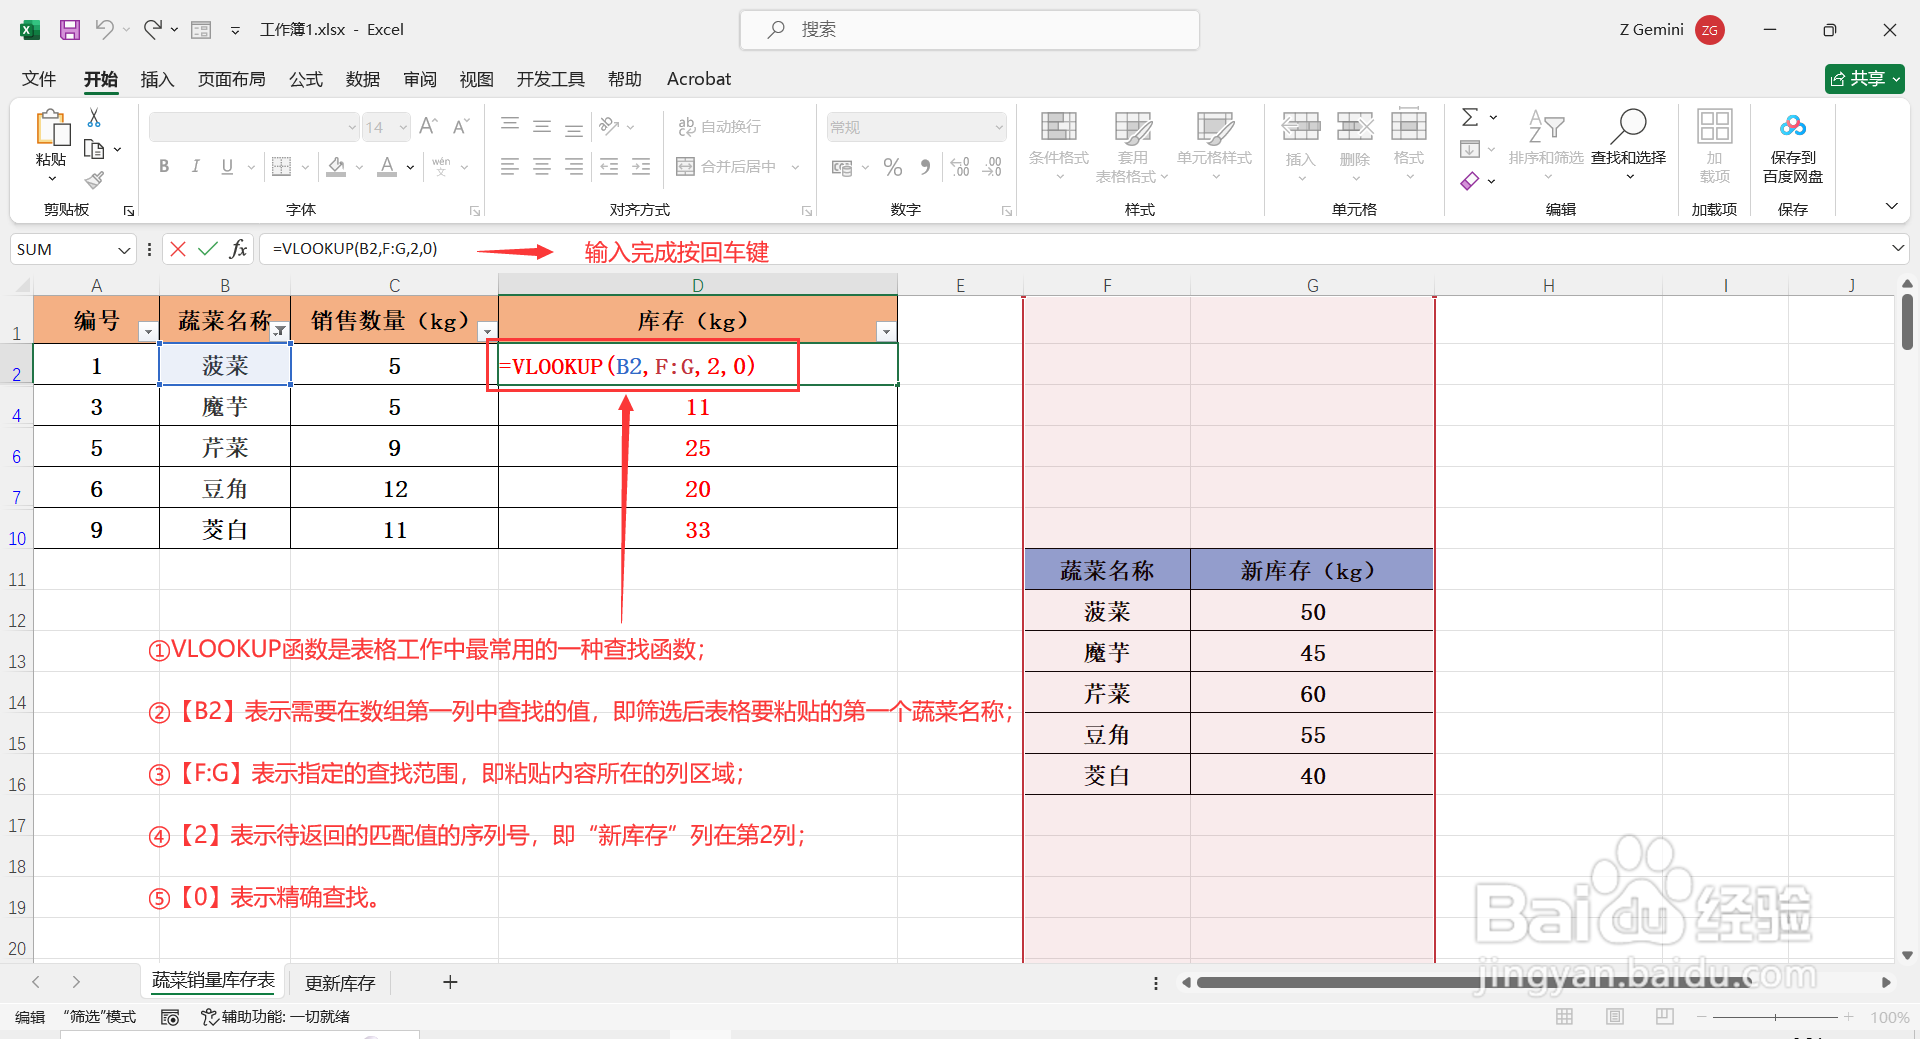Click the zoom slider in status bar
This screenshot has height=1039, width=1920.
pyautogui.click(x=1775, y=1017)
